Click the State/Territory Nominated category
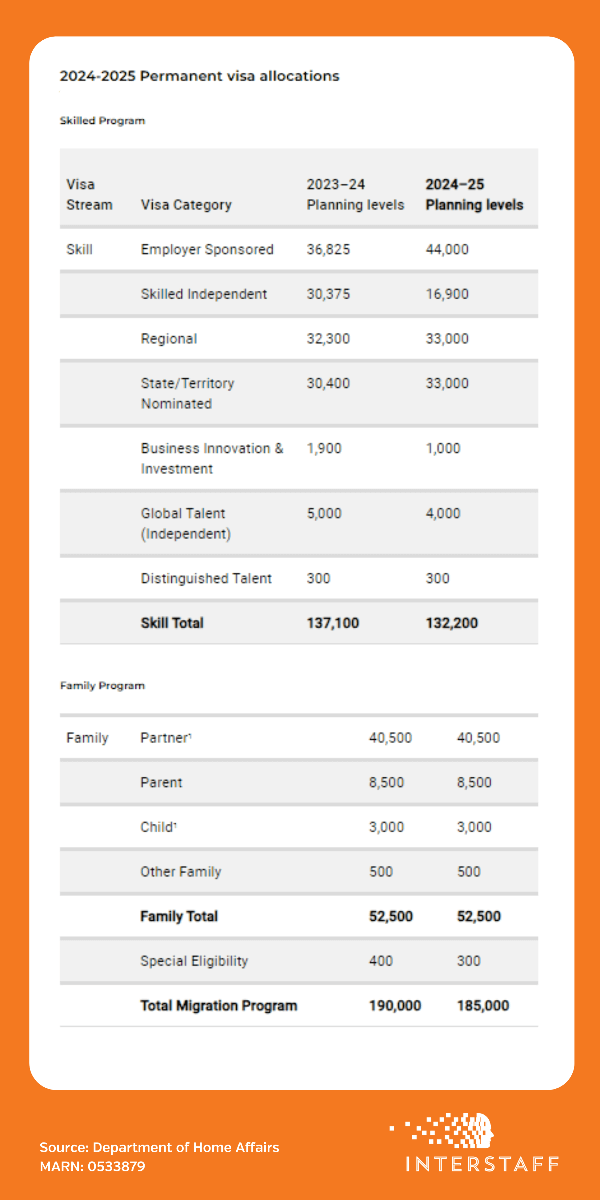 188,393
